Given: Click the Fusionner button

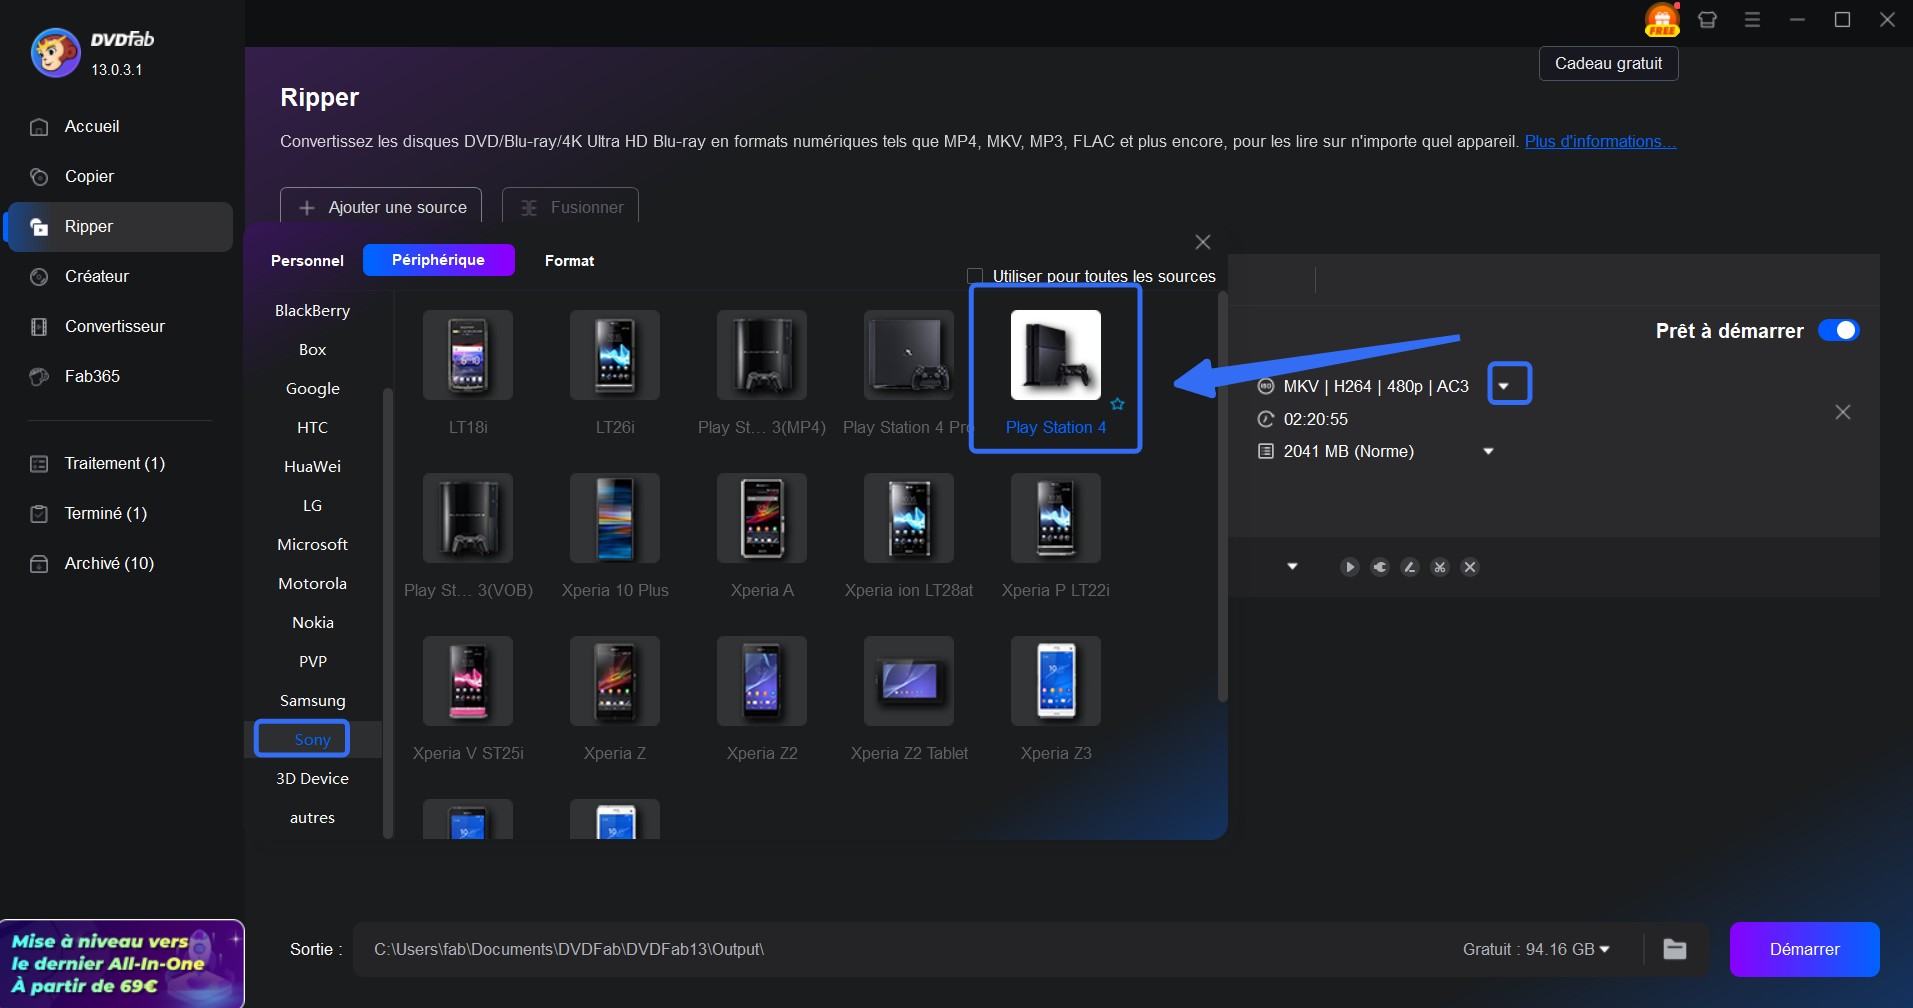Looking at the screenshot, I should [x=570, y=207].
